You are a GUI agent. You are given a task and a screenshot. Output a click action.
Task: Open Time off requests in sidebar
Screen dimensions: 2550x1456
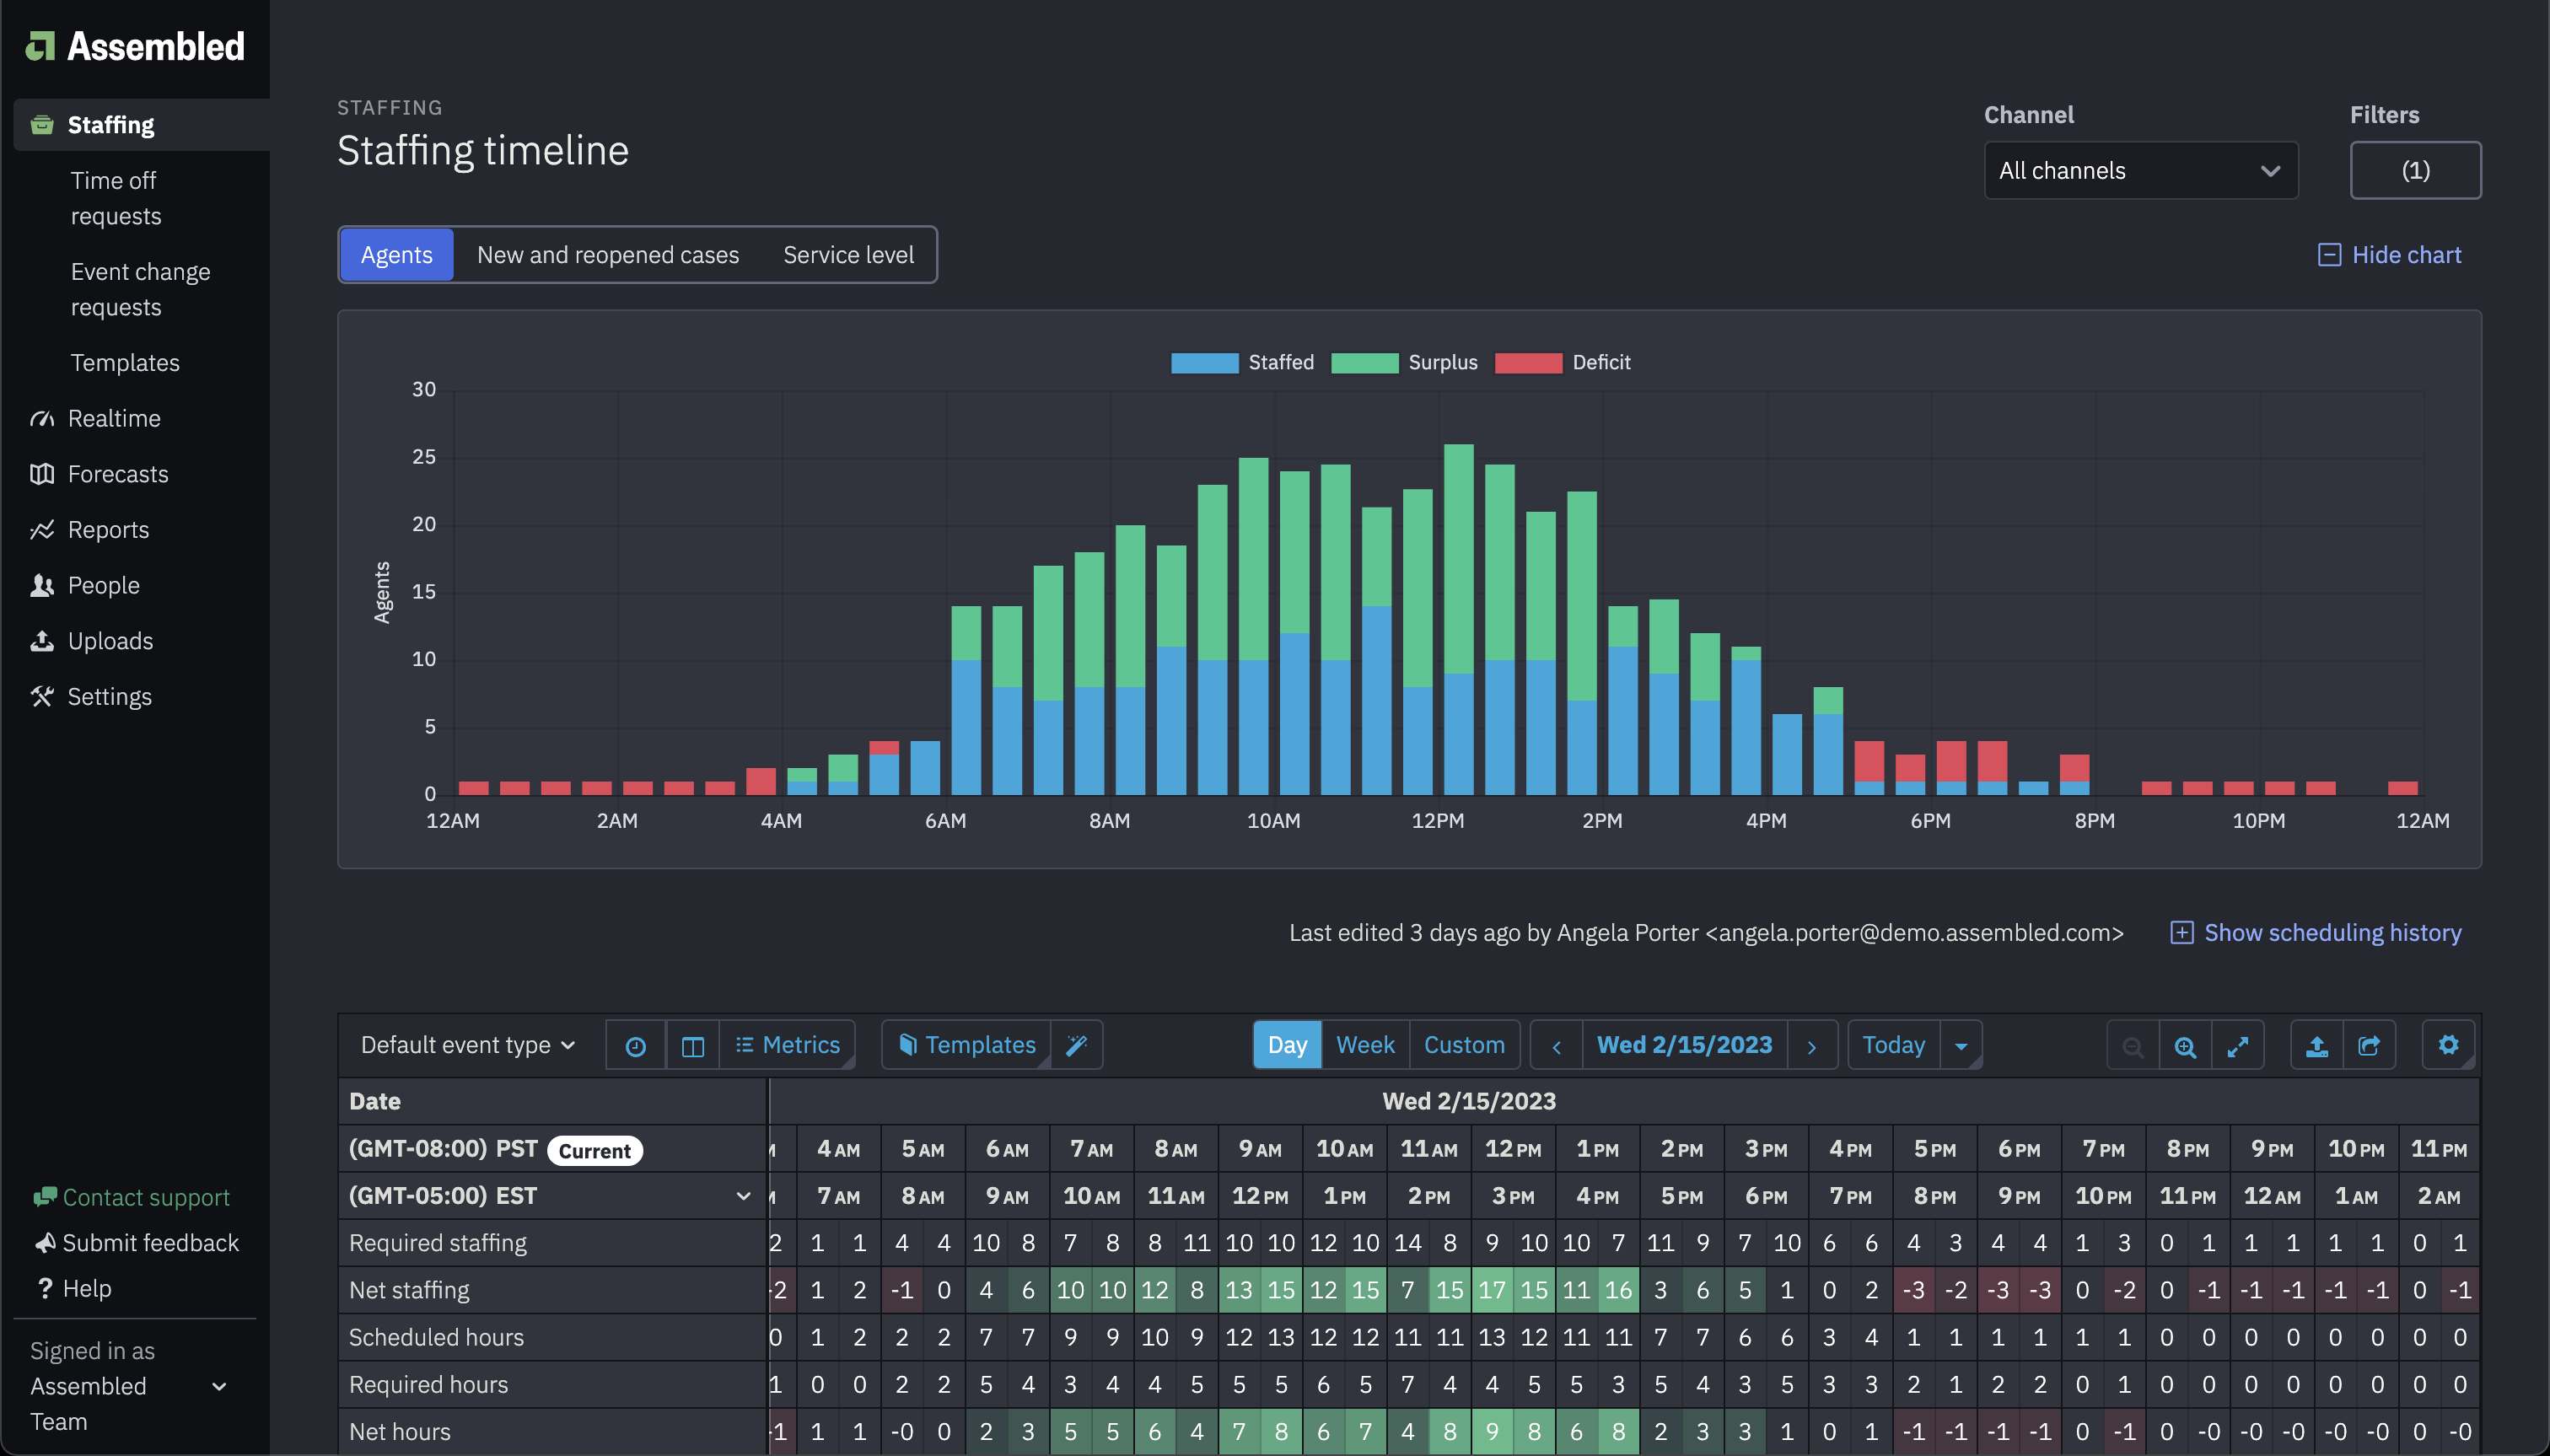tap(116, 198)
